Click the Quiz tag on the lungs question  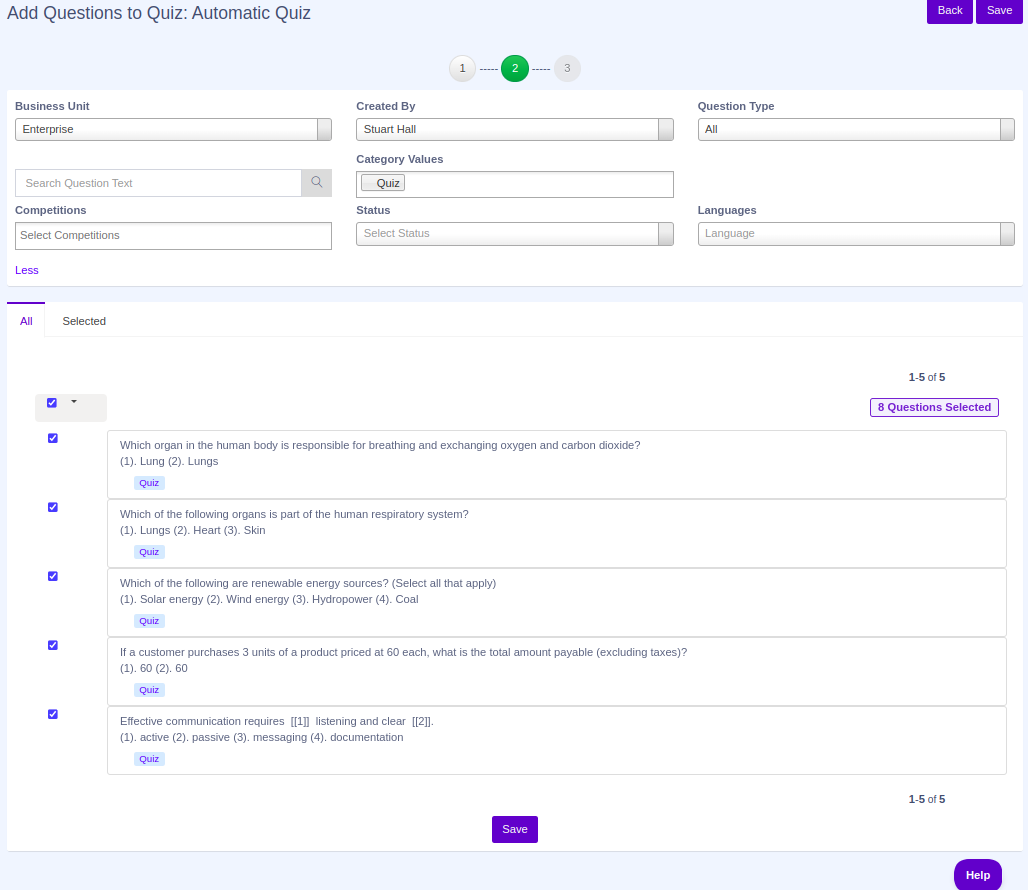[x=149, y=483]
